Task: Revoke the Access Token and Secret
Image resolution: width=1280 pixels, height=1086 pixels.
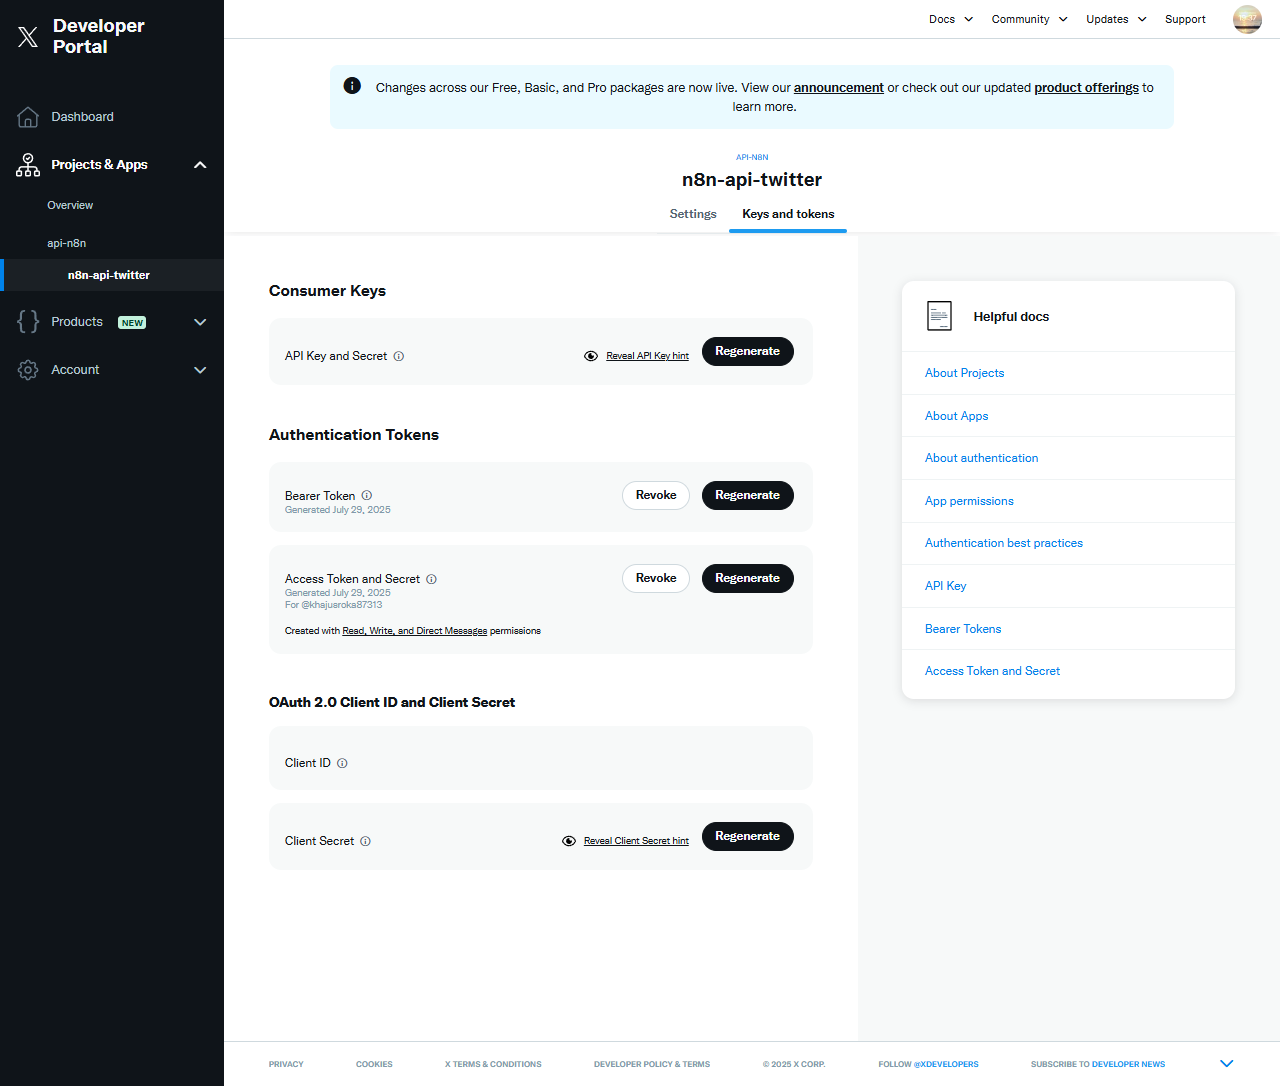Action: tap(656, 578)
